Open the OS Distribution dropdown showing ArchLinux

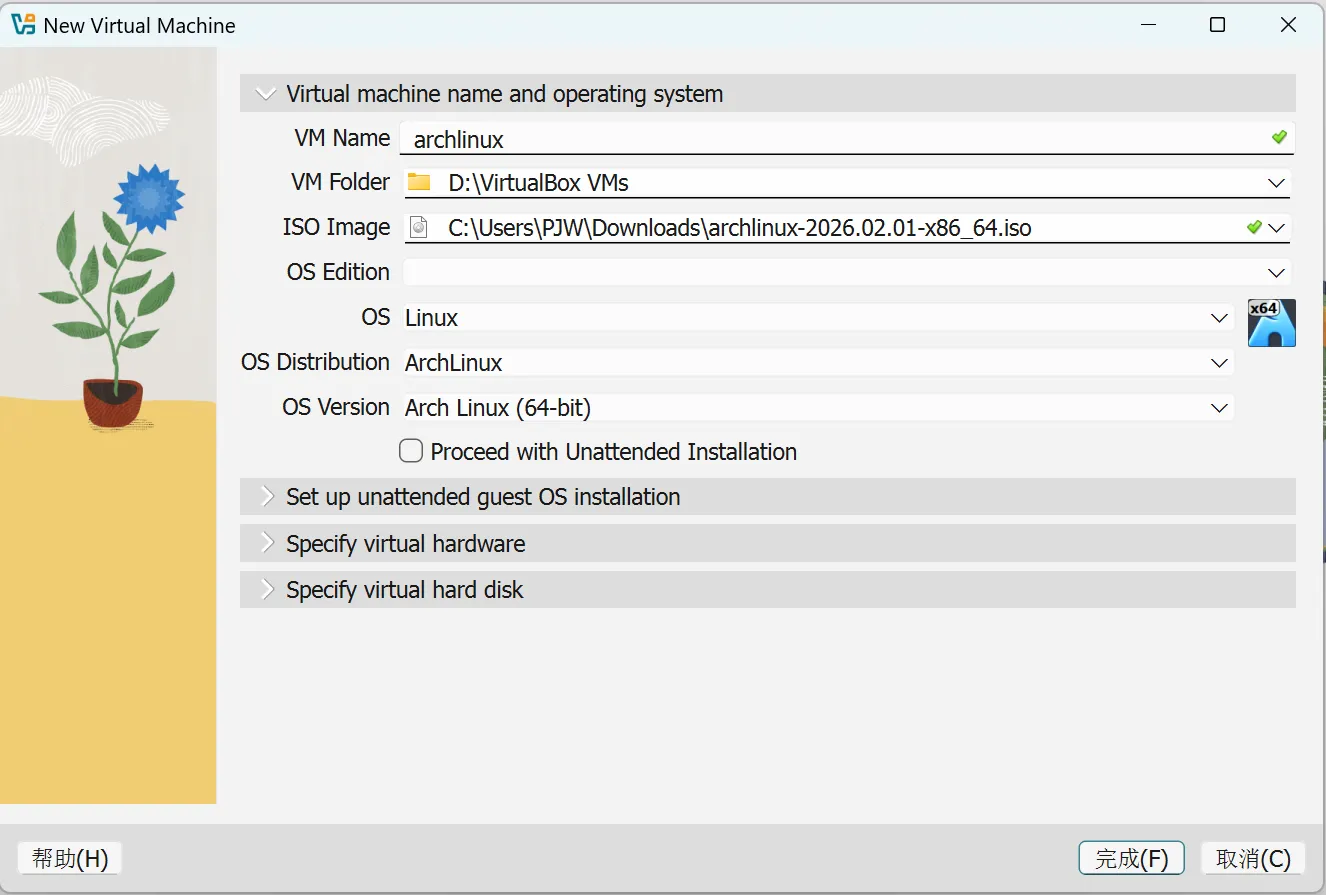click(x=818, y=362)
